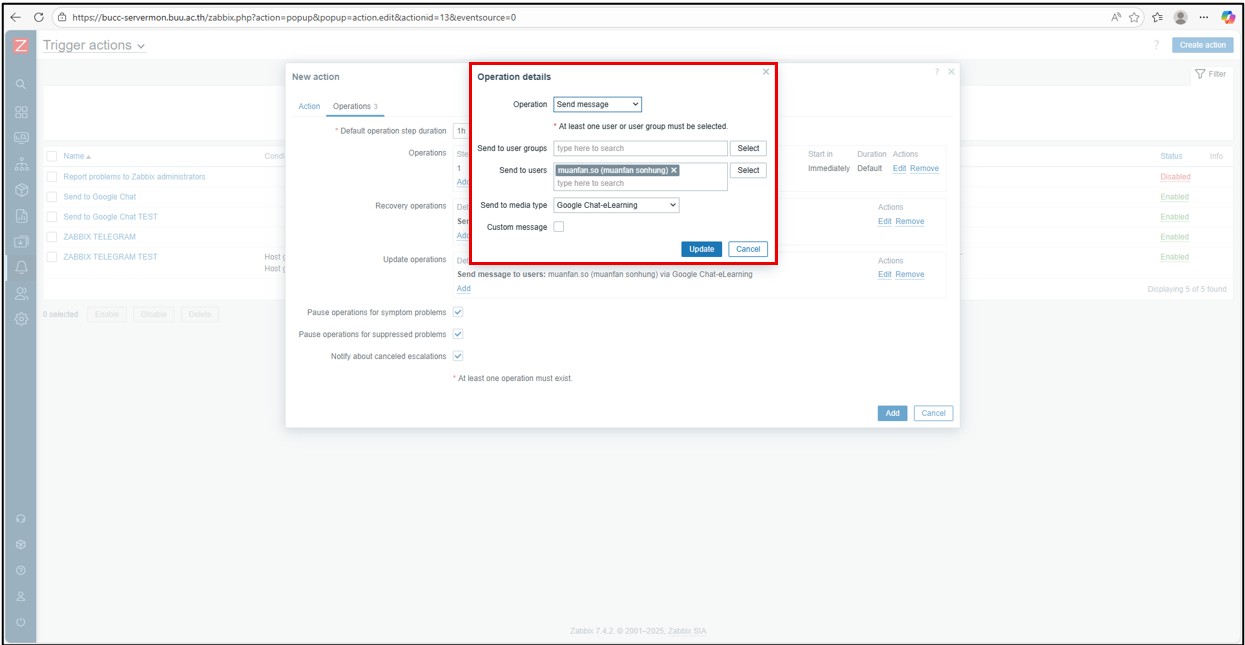Open the Dashboards icon in the sidebar
Viewport: 1245px width, 645px height.
(x=21, y=111)
